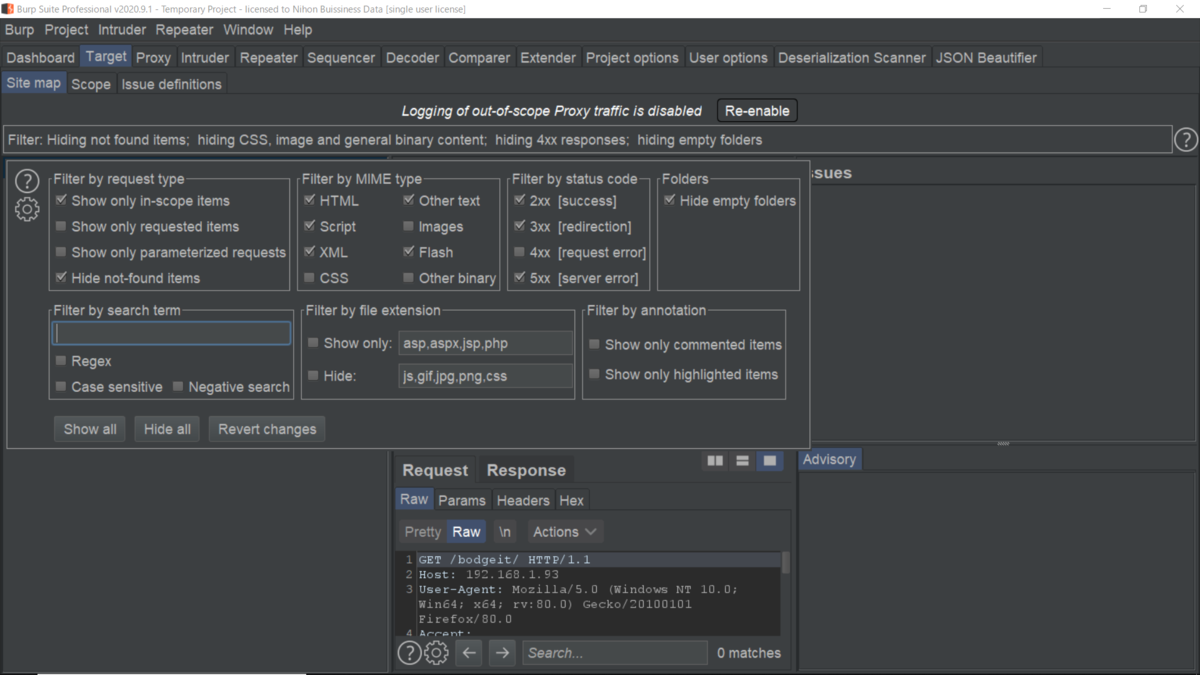Switch to the Dashboard tab
Image resolution: width=1200 pixels, height=675 pixels.
[x=40, y=57]
